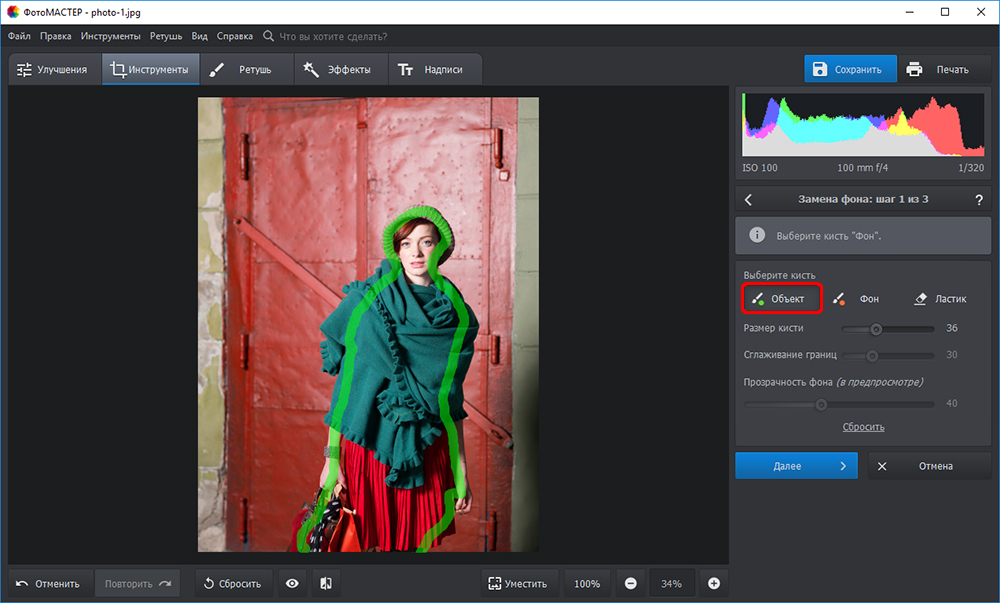Open the Файл menu
Viewport: 1000px width, 603px height.
click(19, 36)
